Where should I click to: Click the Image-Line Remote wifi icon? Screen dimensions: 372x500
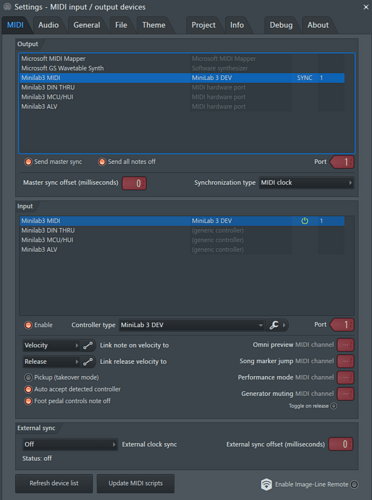coord(266,484)
